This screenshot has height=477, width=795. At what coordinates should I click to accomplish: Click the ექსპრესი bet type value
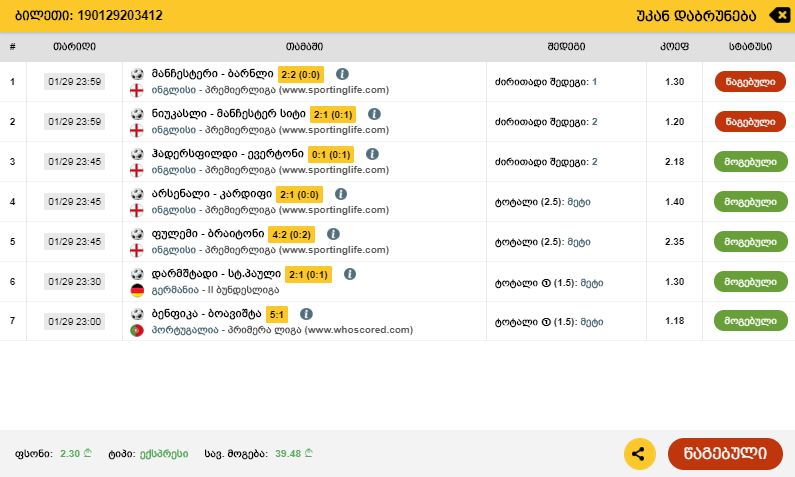pyautogui.click(x=164, y=454)
